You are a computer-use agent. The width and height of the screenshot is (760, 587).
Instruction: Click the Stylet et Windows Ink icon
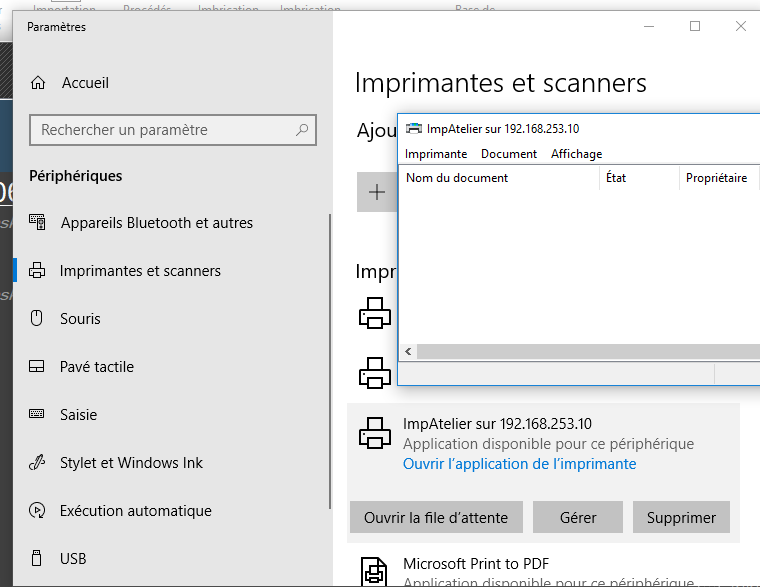click(38, 462)
